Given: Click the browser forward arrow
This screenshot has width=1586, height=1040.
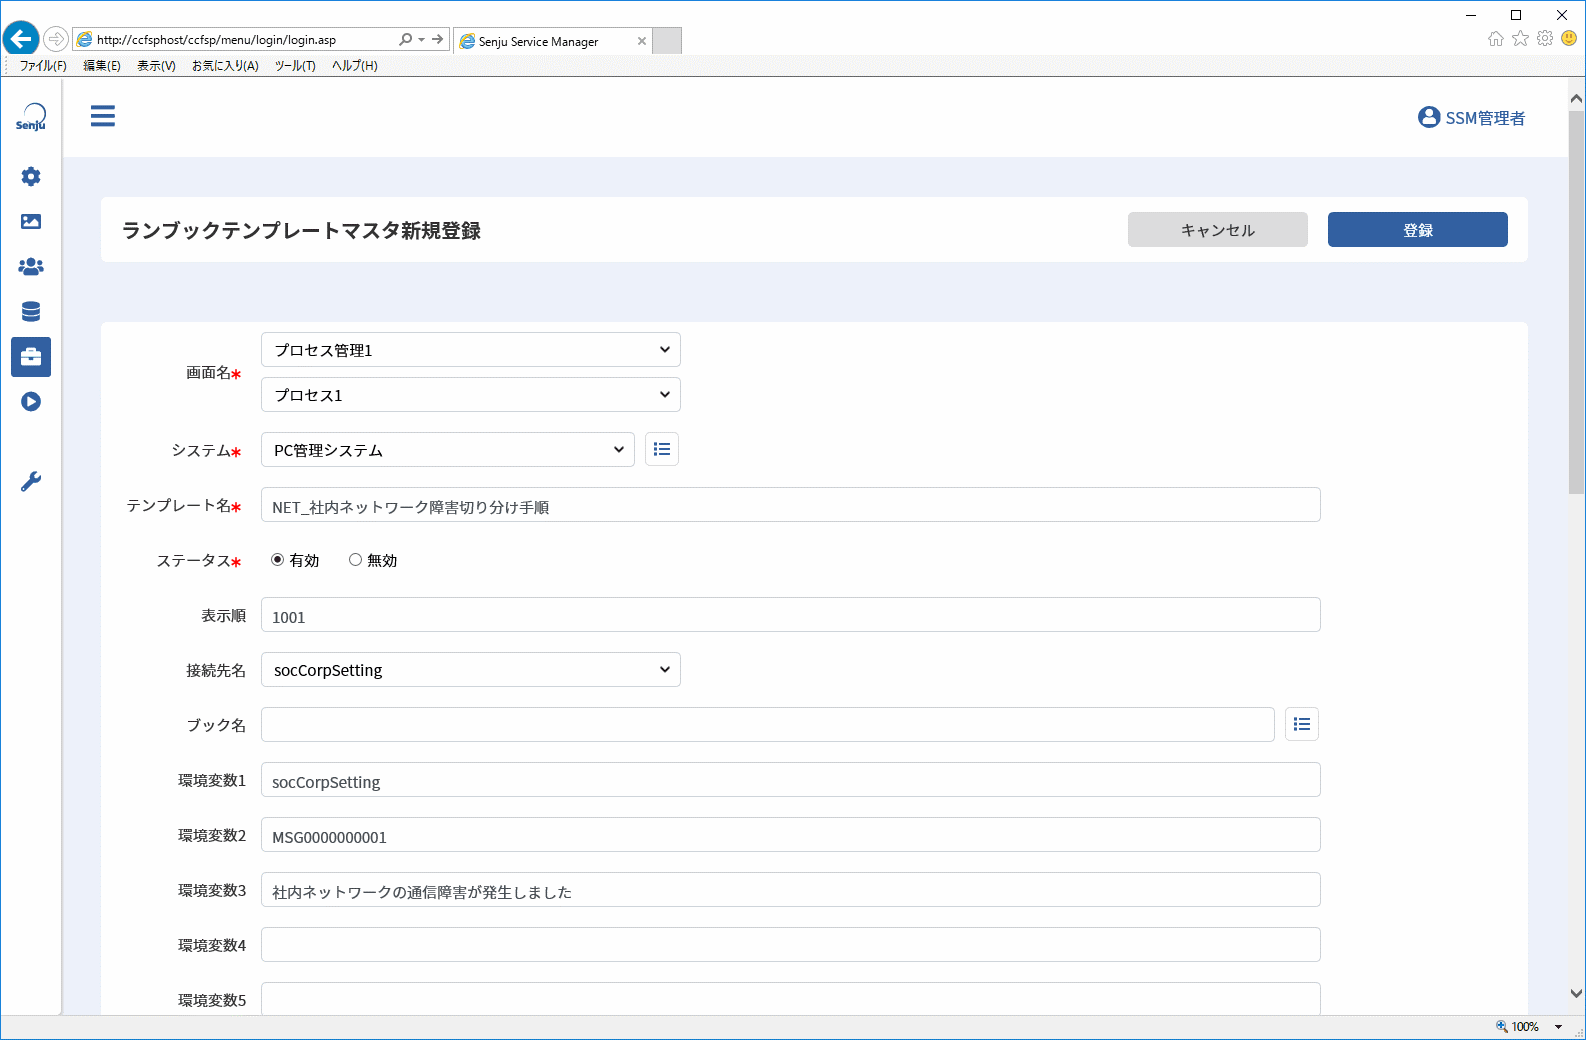Looking at the screenshot, I should point(56,39).
